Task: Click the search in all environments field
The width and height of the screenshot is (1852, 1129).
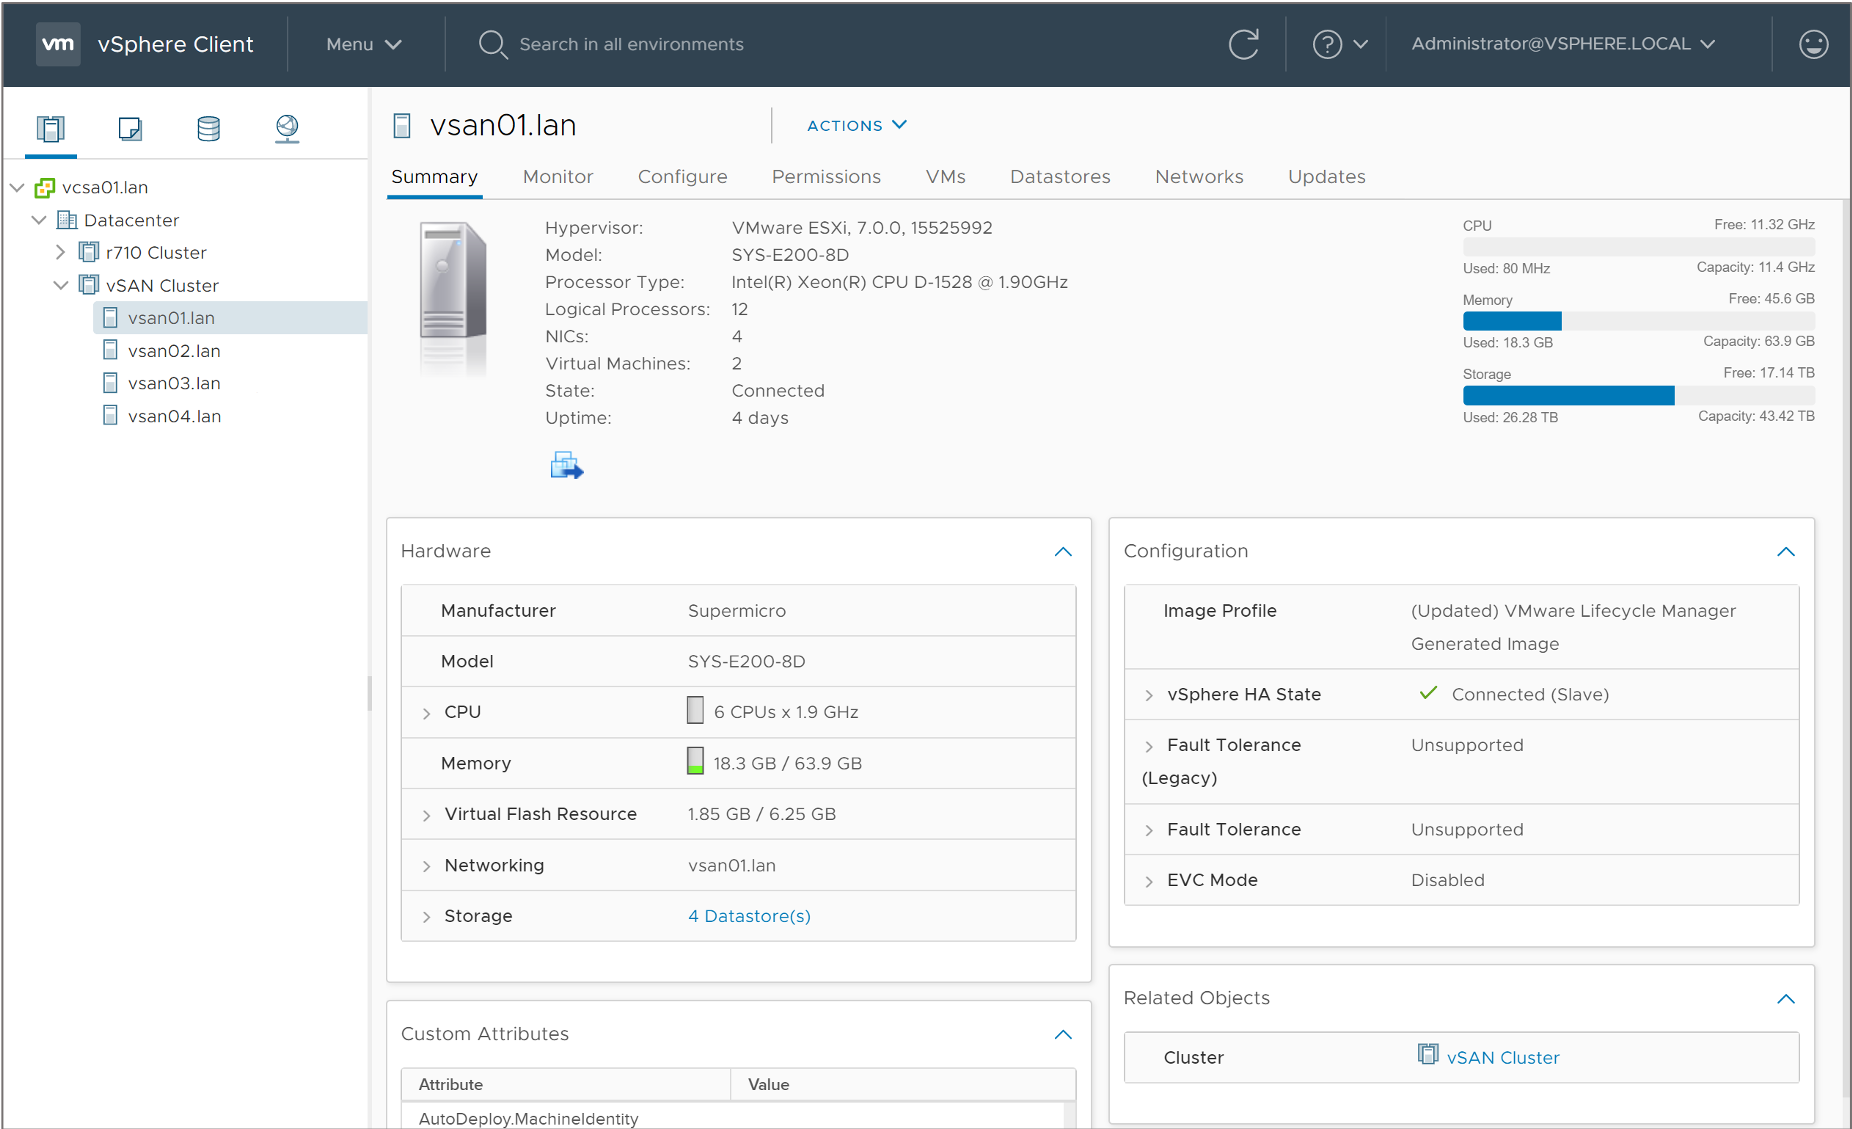Action: 631,44
